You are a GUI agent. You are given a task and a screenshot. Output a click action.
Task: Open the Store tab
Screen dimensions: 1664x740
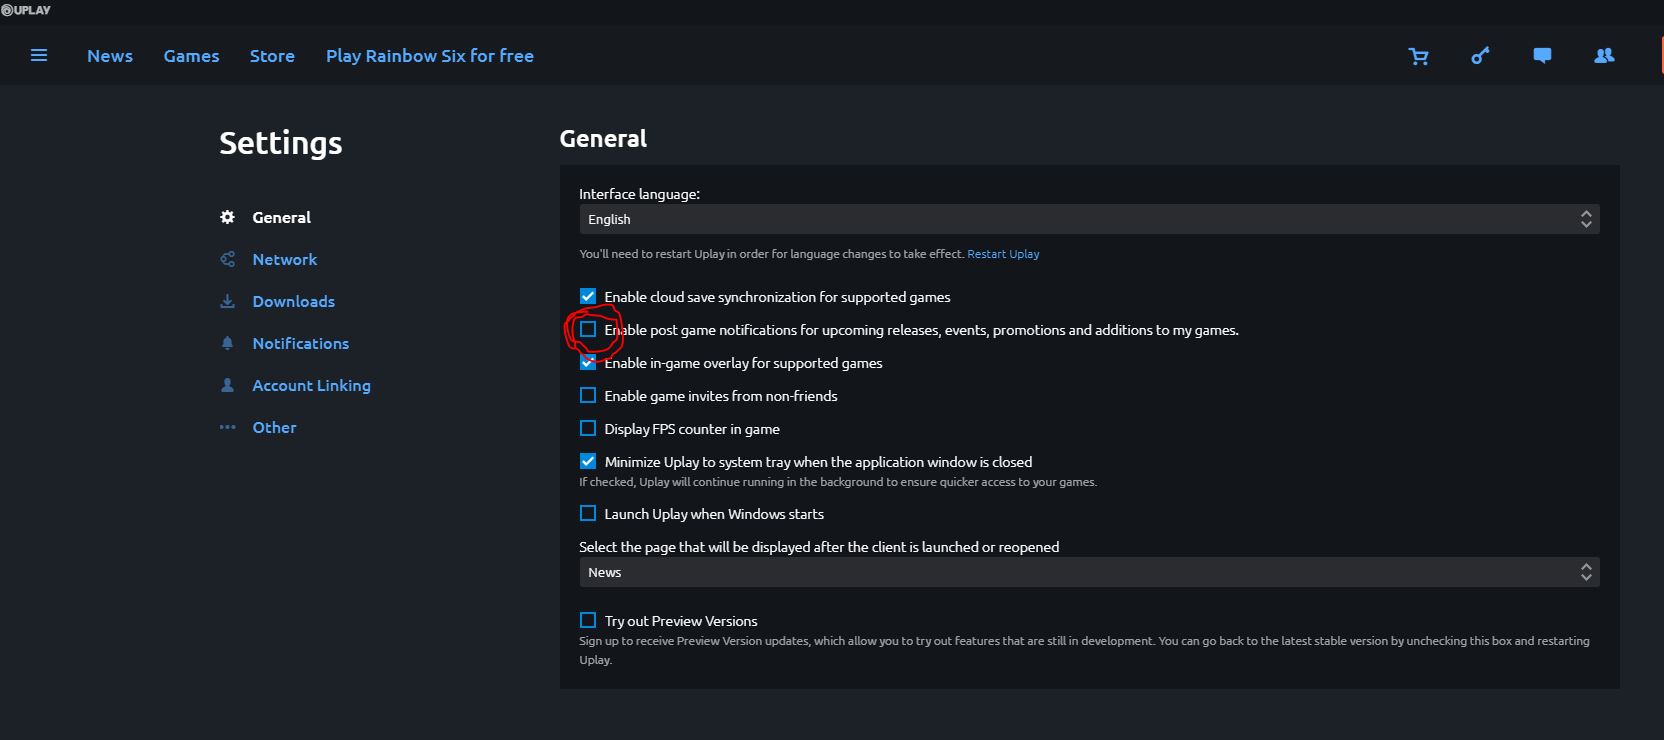coord(272,56)
